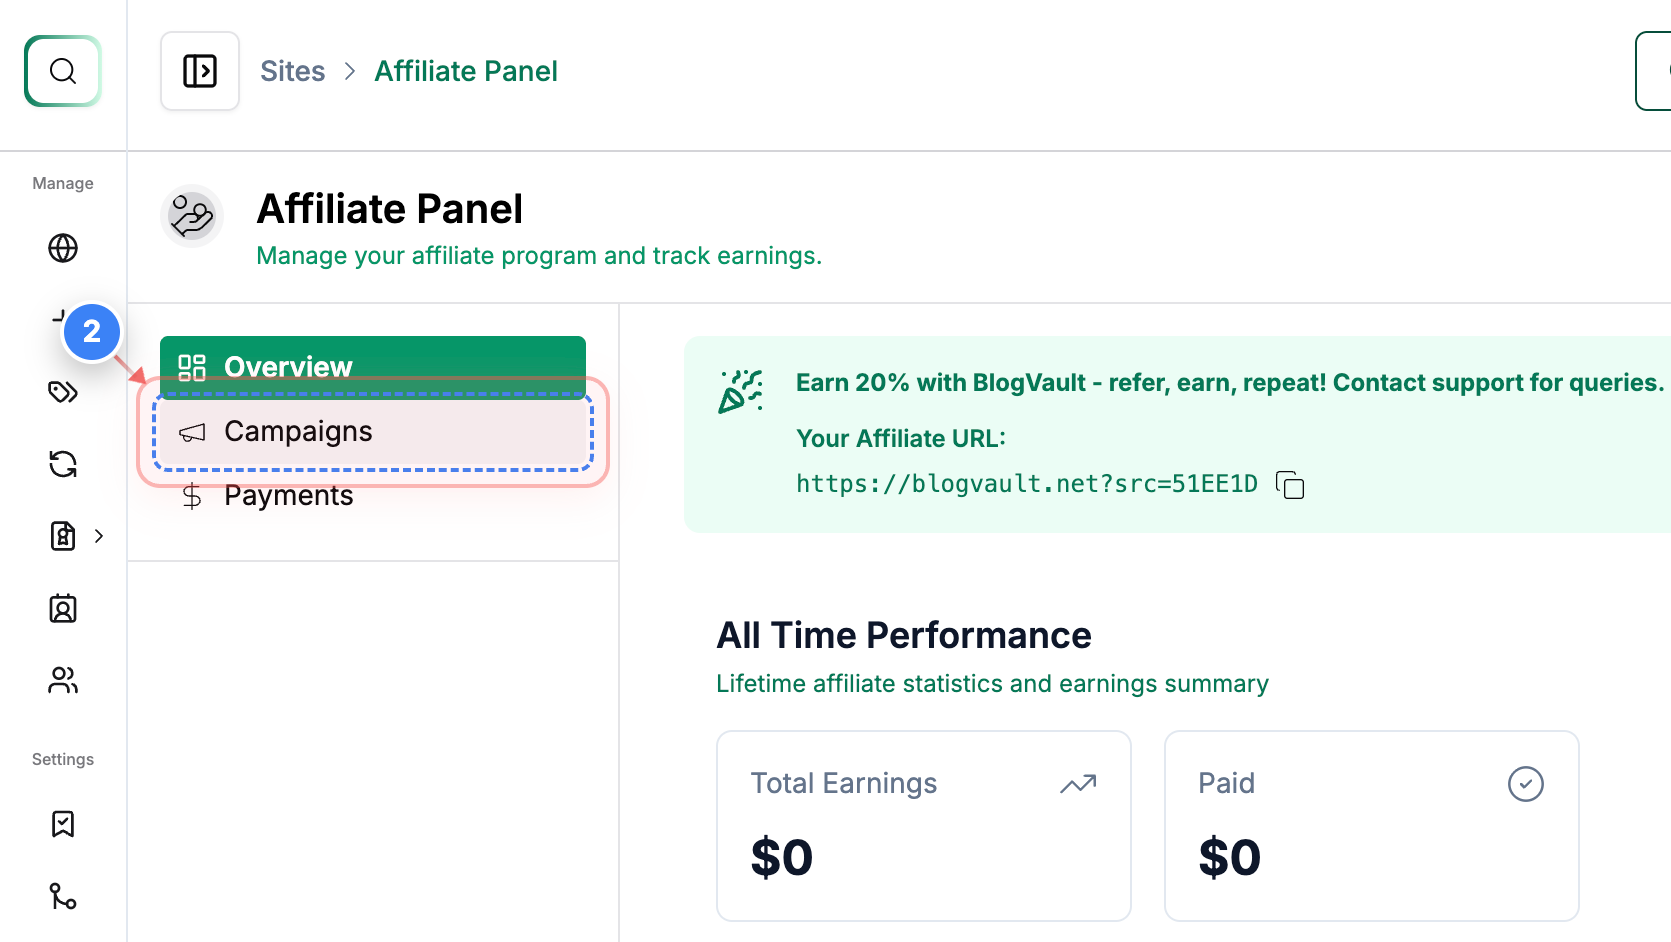Copy the affiliate URL
This screenshot has width=1671, height=942.
click(x=1290, y=485)
